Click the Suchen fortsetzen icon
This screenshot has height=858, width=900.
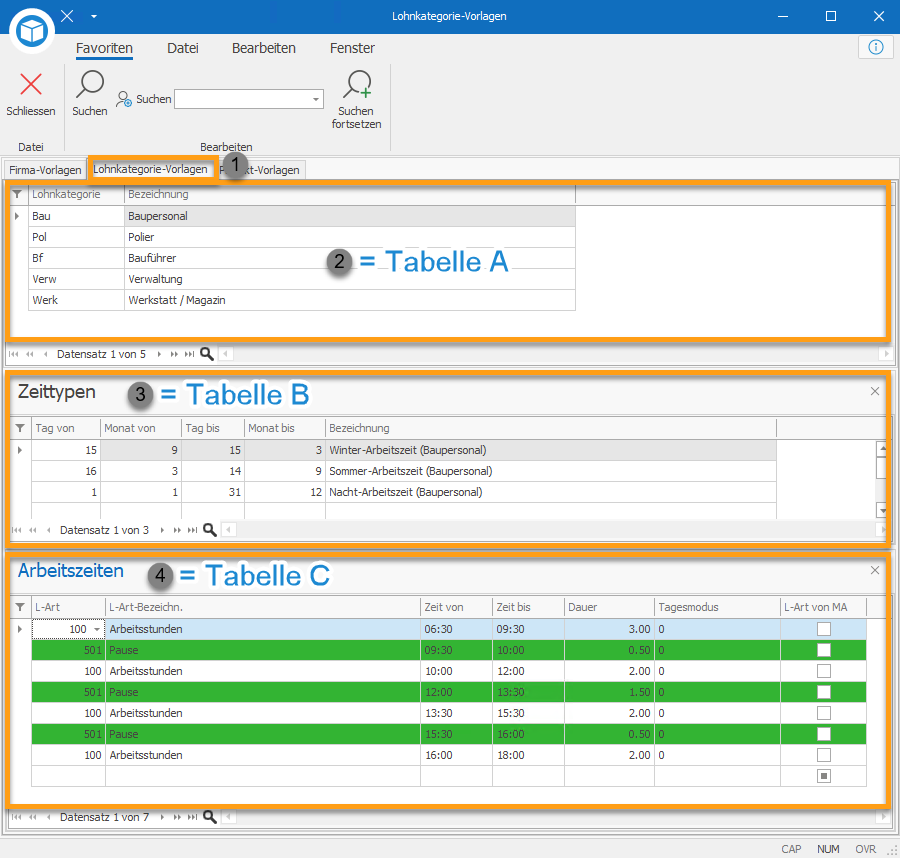click(x=357, y=84)
